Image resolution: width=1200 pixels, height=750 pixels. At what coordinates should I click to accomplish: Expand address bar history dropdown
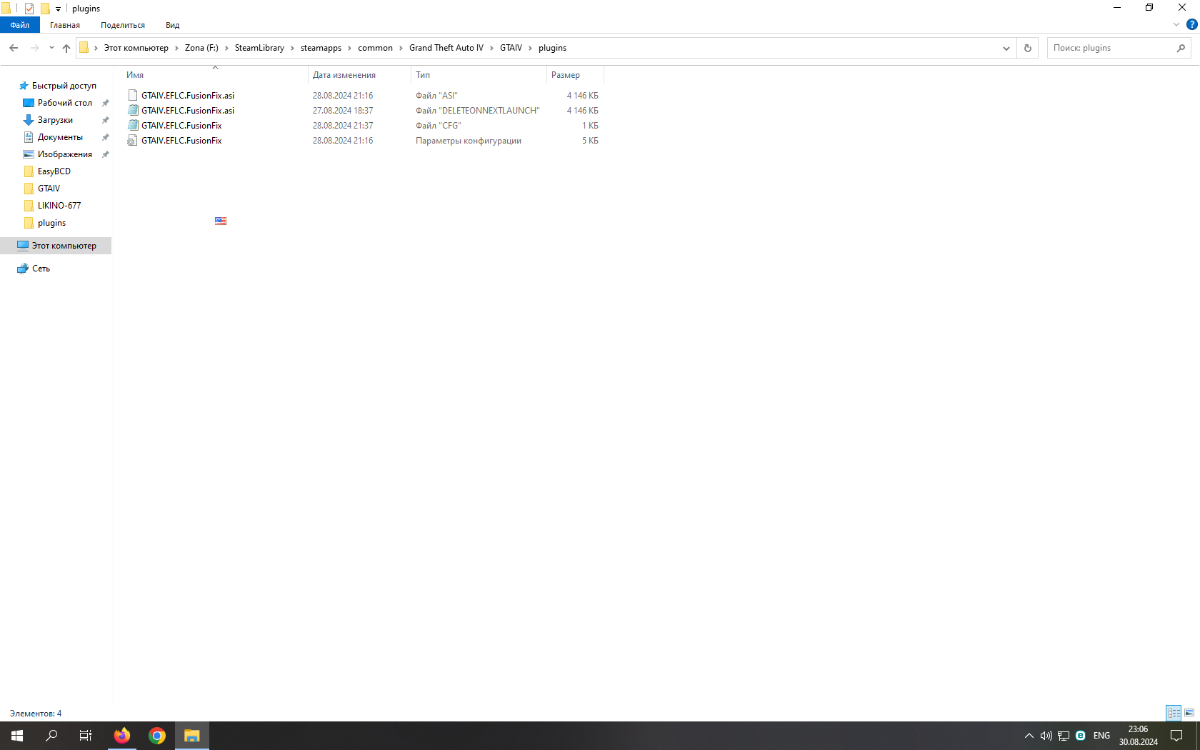tap(1008, 48)
